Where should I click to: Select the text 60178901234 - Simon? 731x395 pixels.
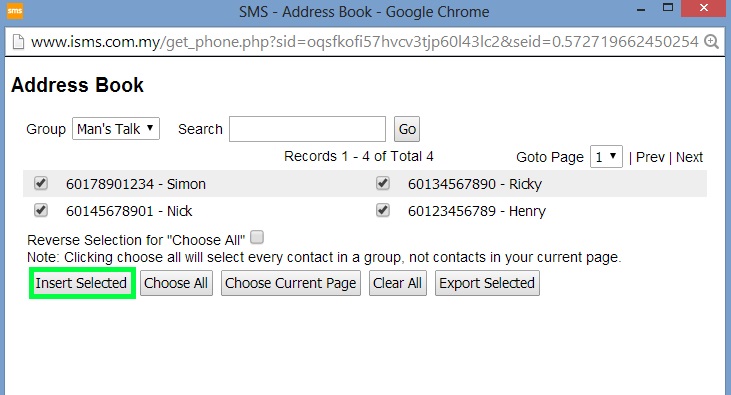[x=136, y=184]
